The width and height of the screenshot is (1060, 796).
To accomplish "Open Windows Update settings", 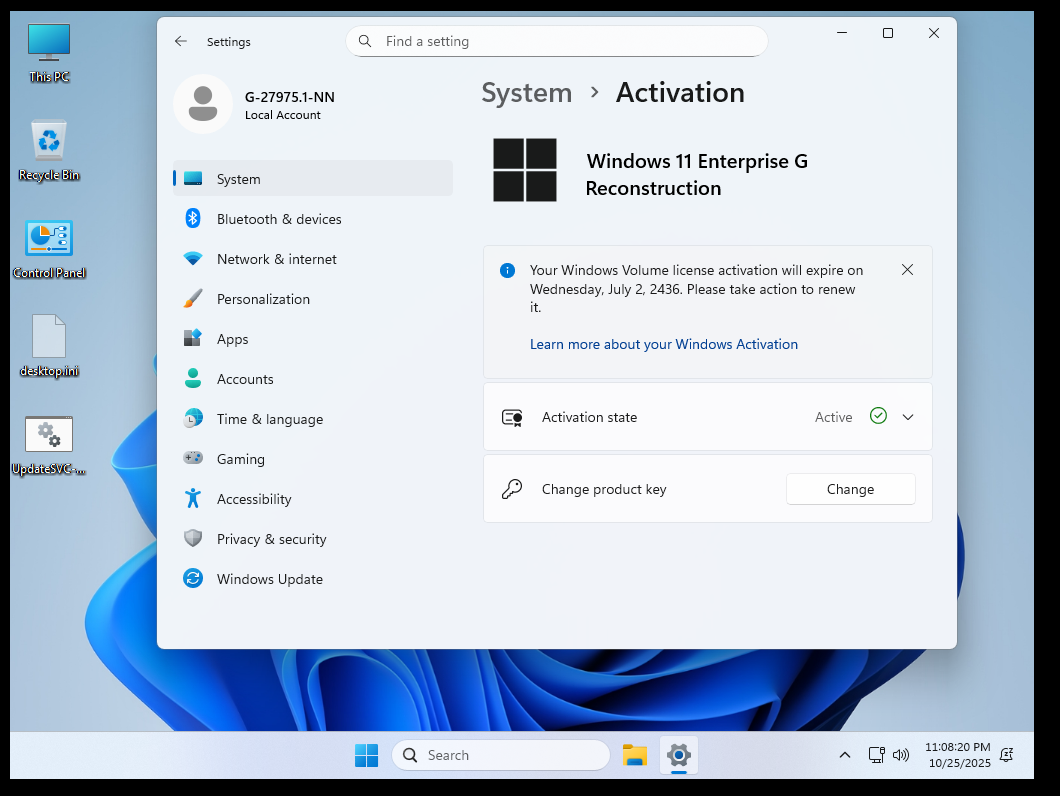I will 313,578.
